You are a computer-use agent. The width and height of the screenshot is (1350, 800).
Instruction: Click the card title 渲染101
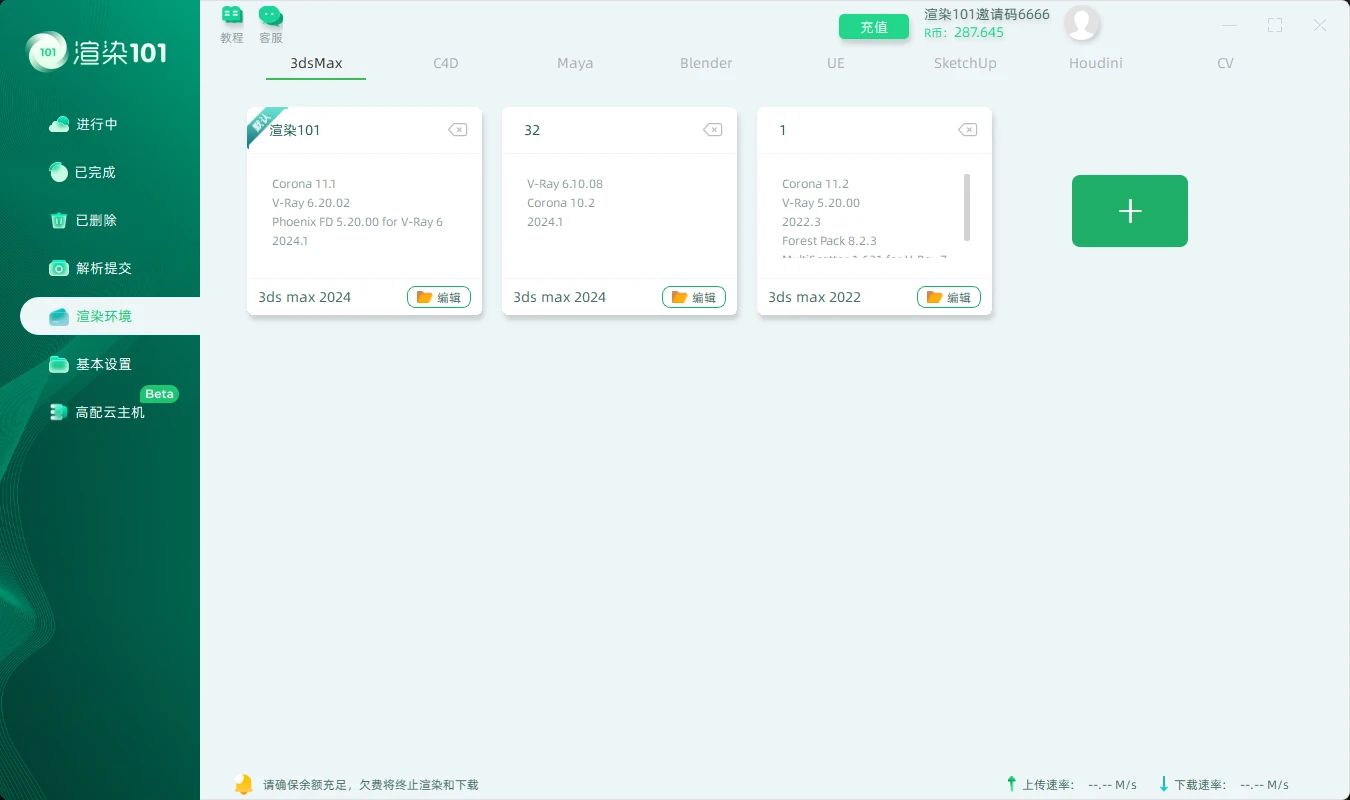[295, 130]
